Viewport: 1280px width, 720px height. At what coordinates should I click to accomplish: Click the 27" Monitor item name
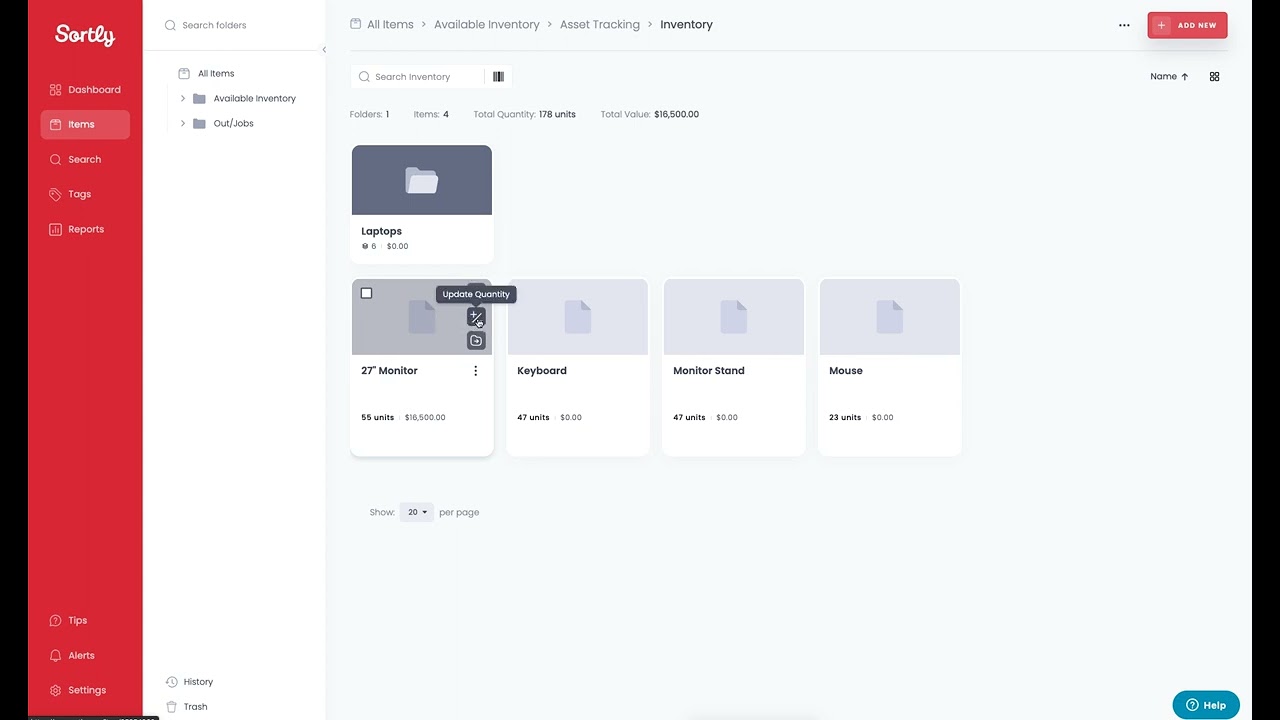point(389,371)
